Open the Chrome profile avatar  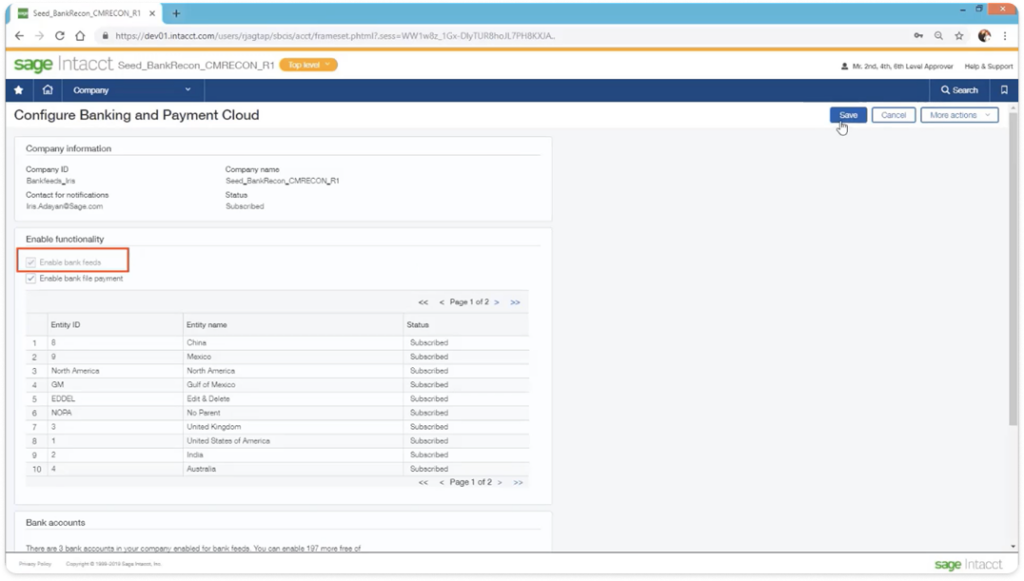click(x=984, y=36)
